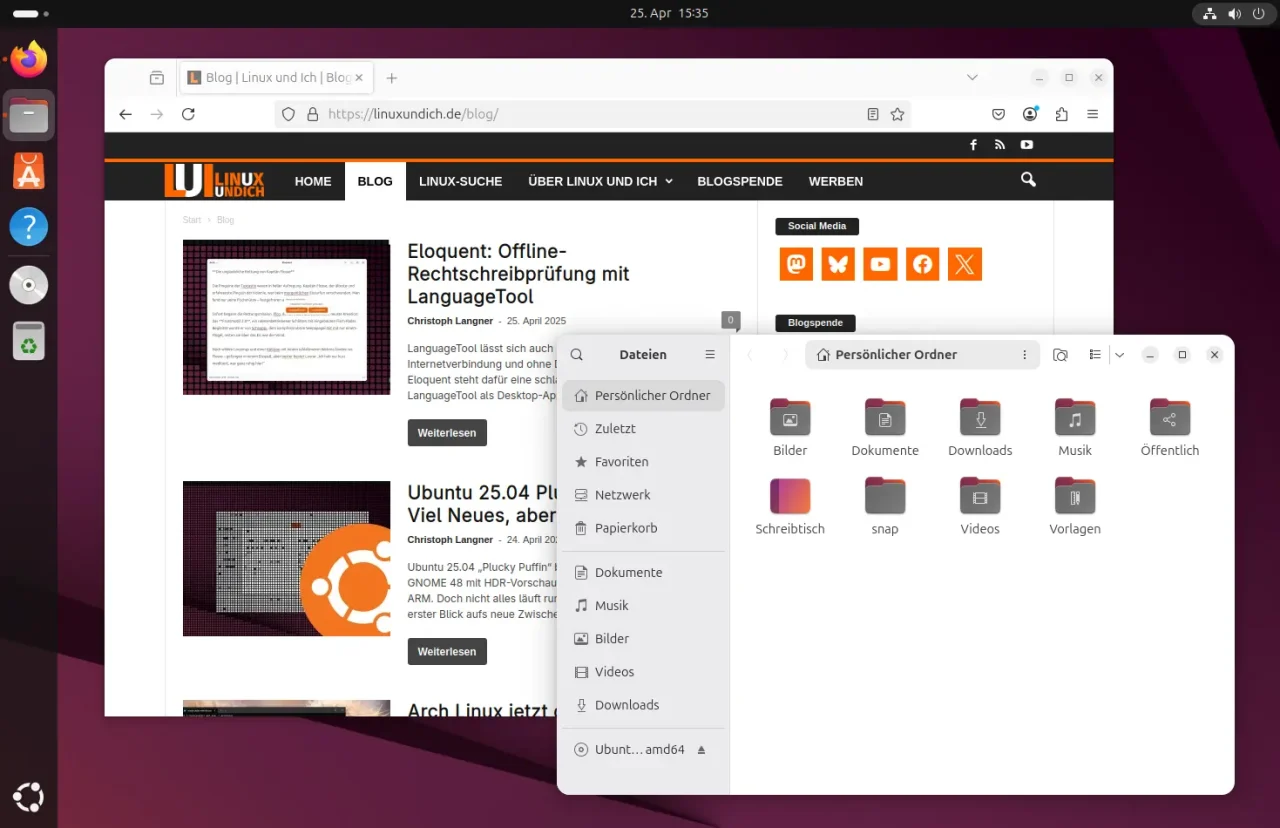Open the Firefox list all tabs chevron
Screen dimensions: 1280x828
(972, 78)
